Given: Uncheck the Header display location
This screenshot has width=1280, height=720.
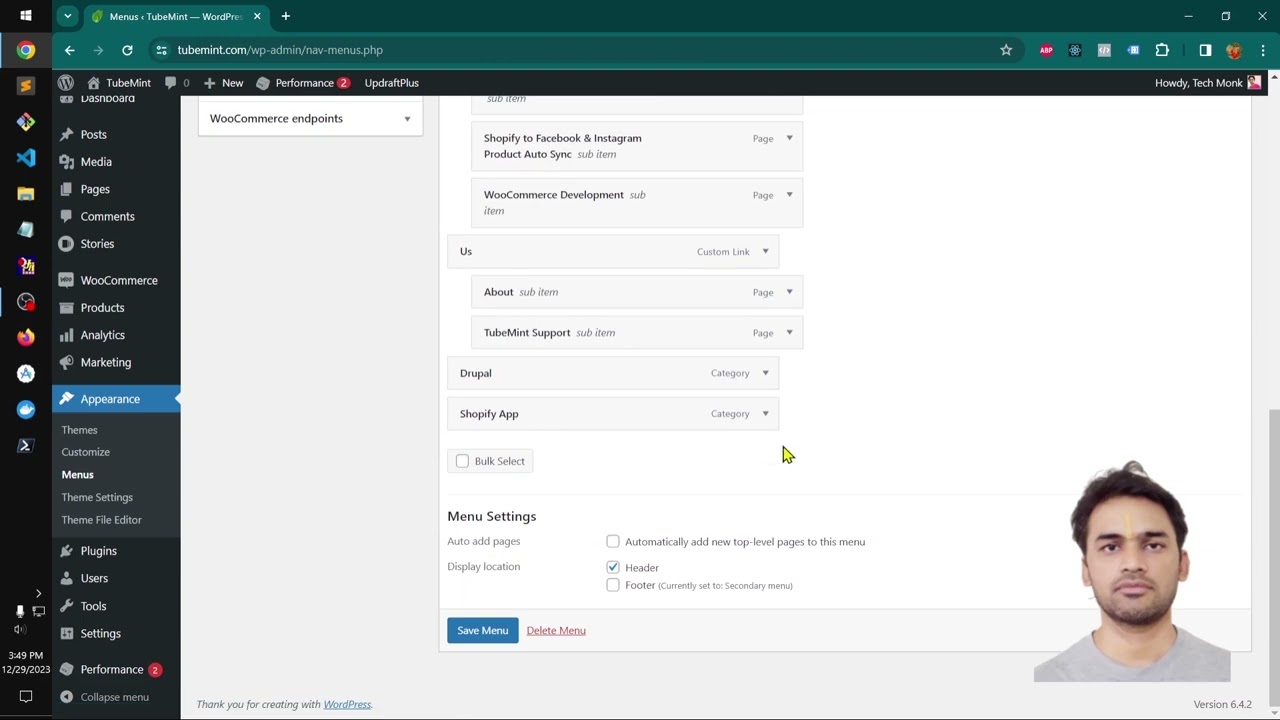Looking at the screenshot, I should (613, 567).
